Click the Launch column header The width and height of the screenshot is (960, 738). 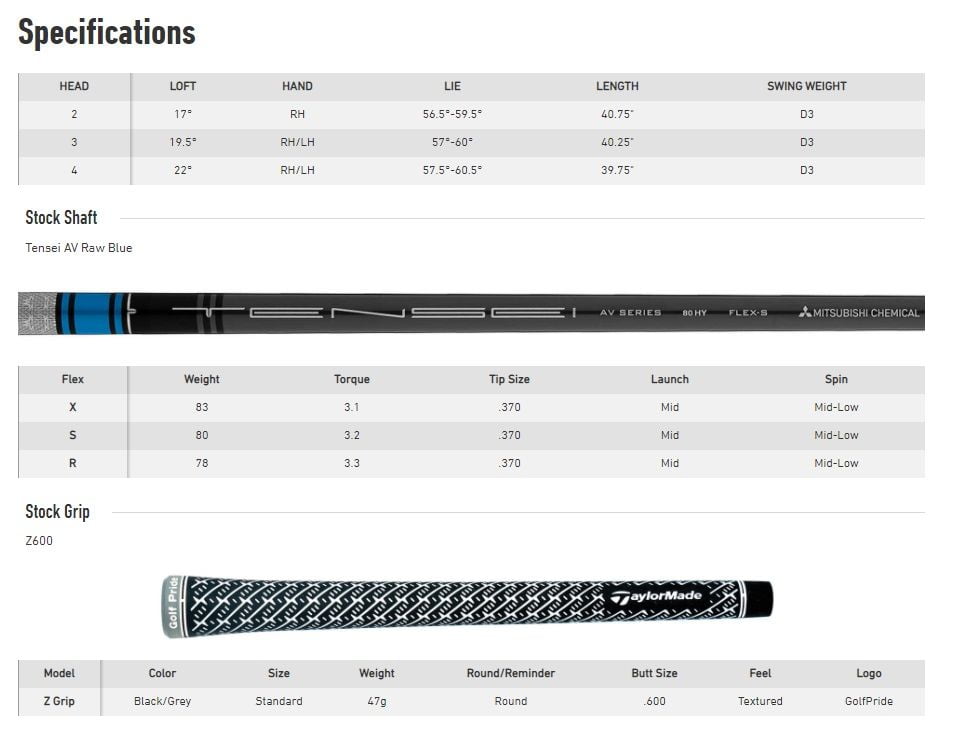point(669,379)
